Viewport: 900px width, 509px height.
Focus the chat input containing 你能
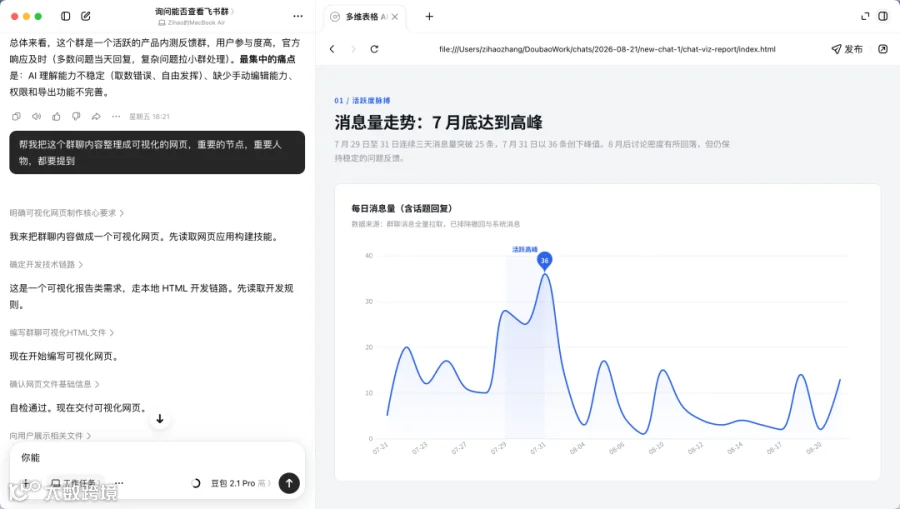157,457
